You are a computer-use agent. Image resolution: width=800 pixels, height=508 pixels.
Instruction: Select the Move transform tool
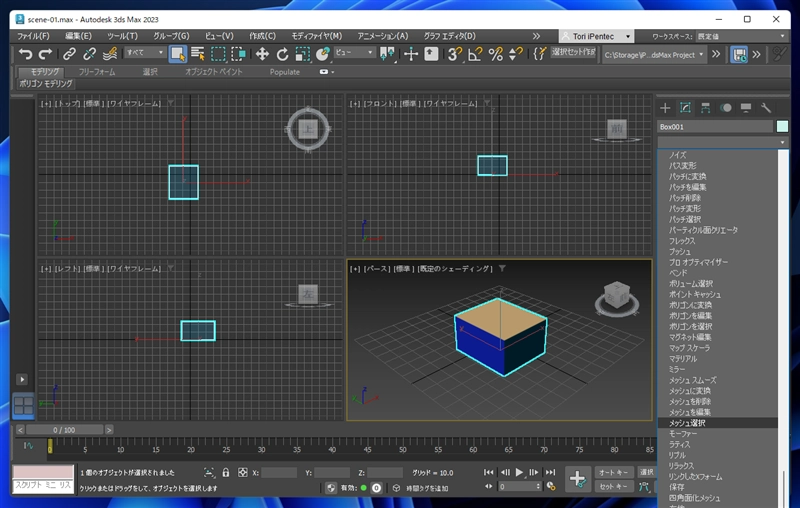262,54
